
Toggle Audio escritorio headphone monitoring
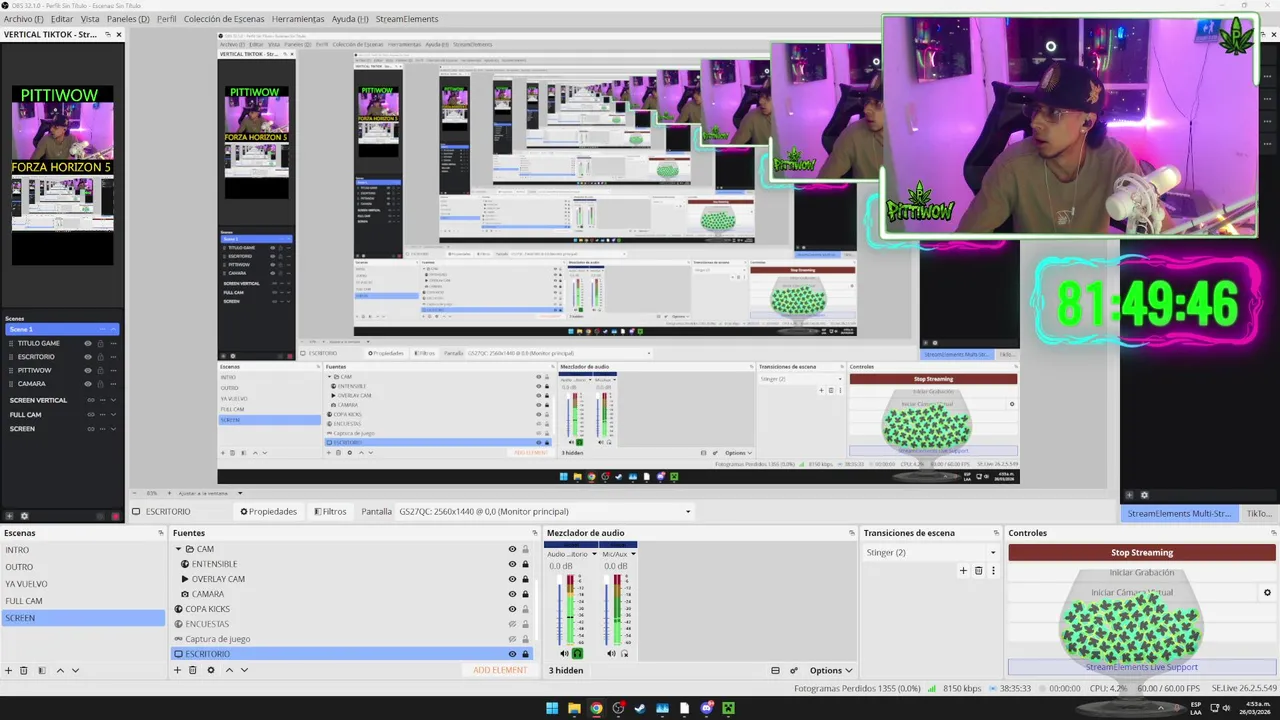[x=577, y=654]
